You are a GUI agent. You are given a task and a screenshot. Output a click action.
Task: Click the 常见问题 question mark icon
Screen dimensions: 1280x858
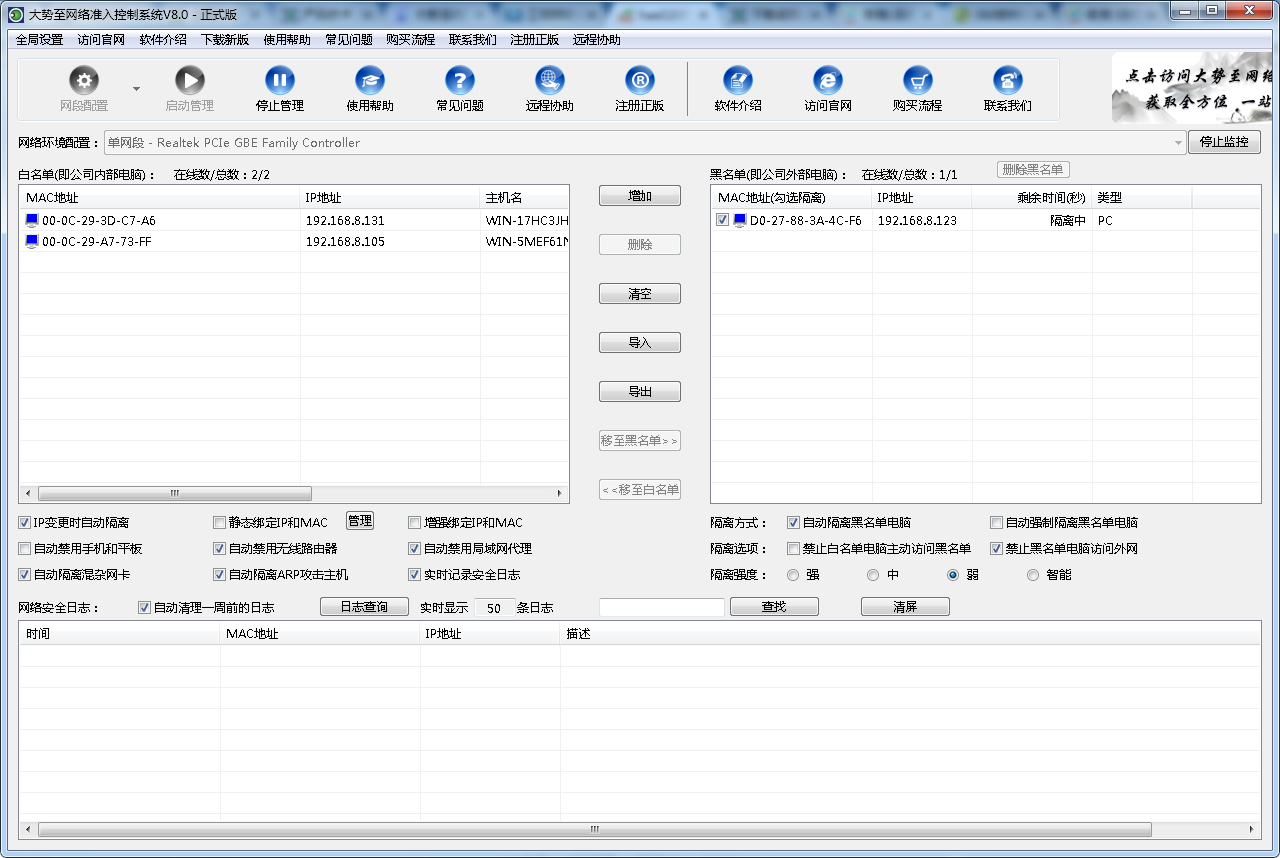pyautogui.click(x=460, y=82)
